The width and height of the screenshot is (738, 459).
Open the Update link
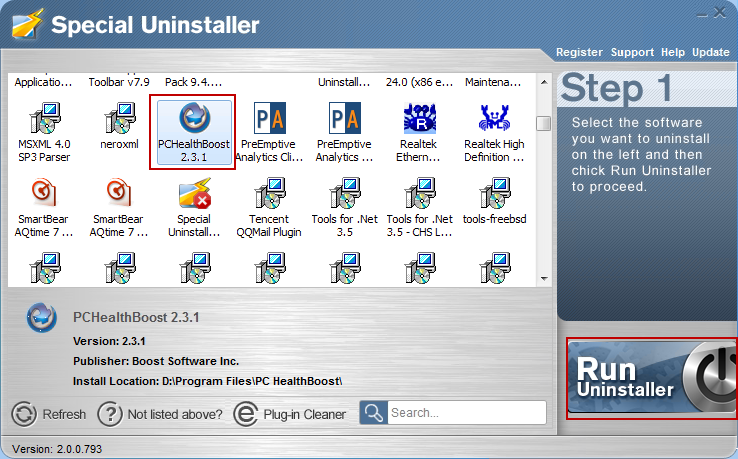point(711,52)
